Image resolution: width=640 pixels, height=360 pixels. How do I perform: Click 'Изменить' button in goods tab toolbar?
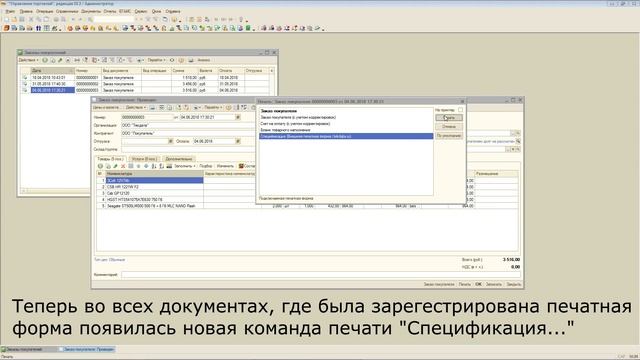tap(225, 166)
